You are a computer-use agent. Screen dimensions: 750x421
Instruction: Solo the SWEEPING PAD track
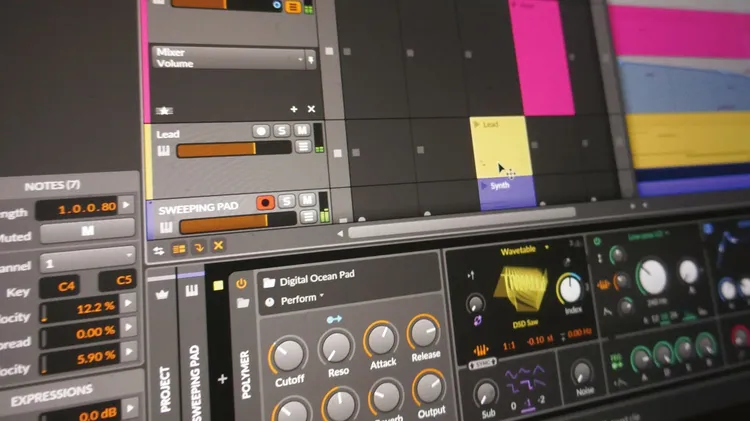[287, 201]
